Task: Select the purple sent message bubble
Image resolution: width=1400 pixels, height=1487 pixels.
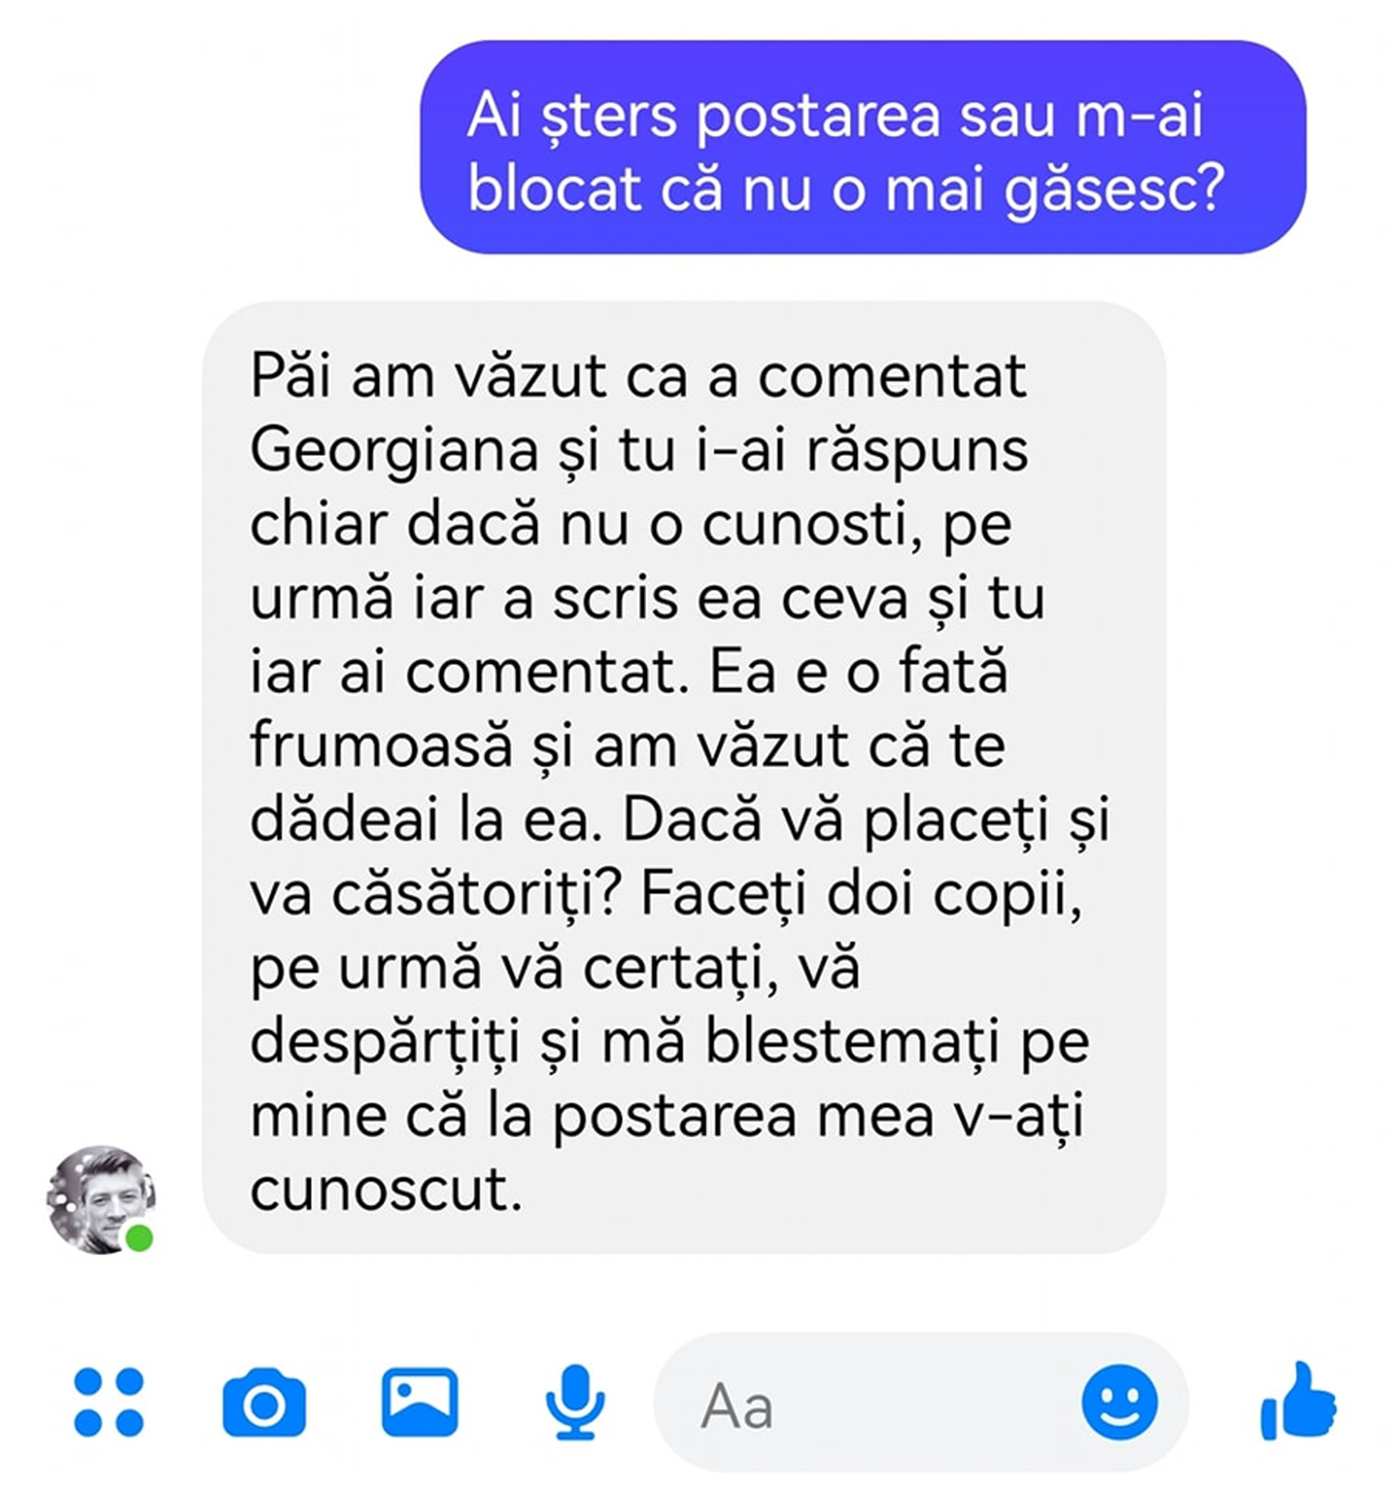Action: pyautogui.click(x=863, y=147)
